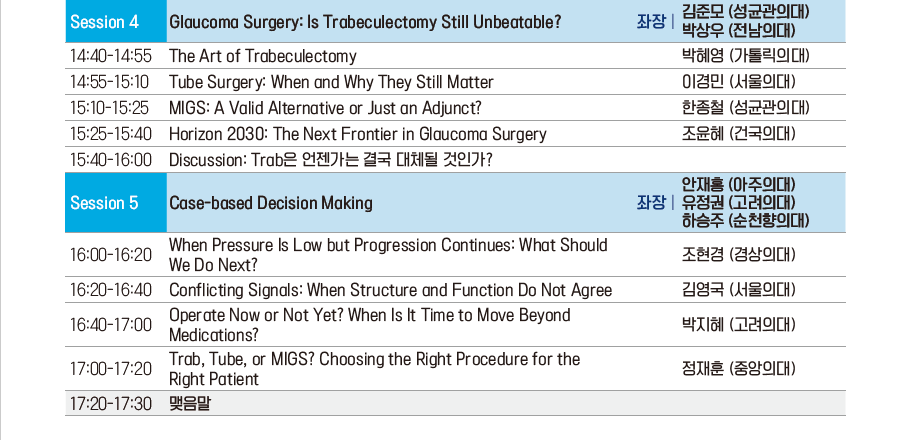Screen dimensions: 910x440
Task: Click the Conflicting Signals talk title
Action: click(x=390, y=290)
